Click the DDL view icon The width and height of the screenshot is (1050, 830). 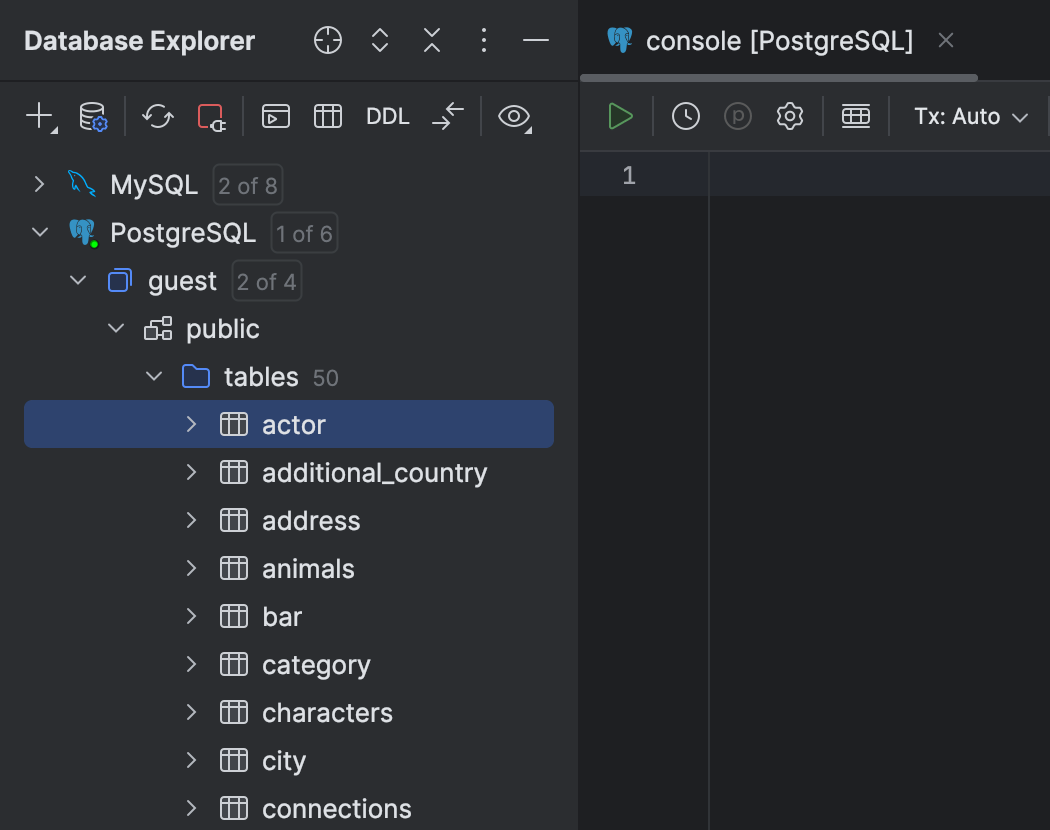point(387,116)
